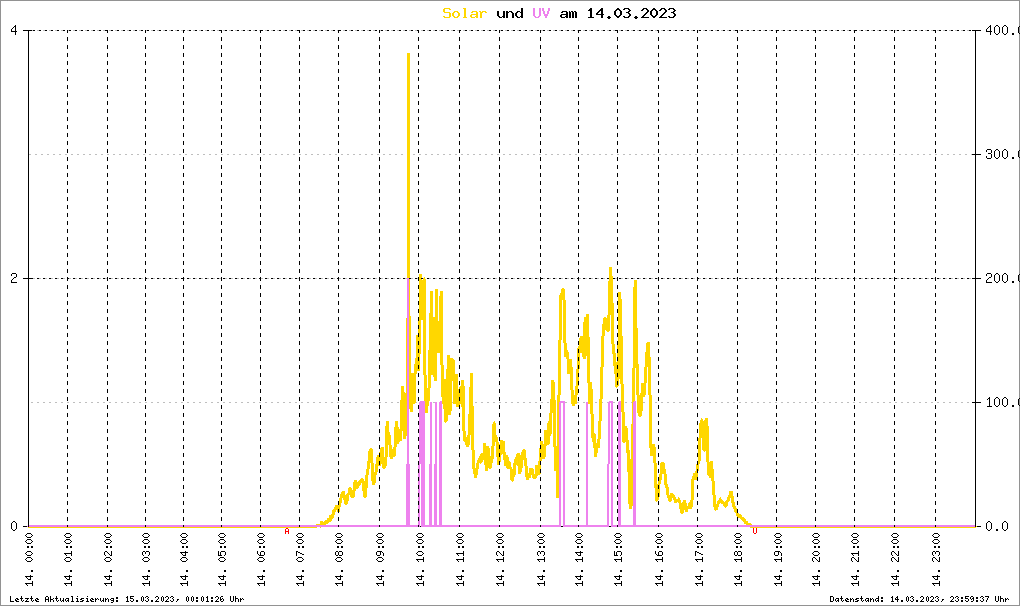This screenshot has height=606, width=1020.
Task: Click time label '14. 22:00'
Action: (895, 560)
